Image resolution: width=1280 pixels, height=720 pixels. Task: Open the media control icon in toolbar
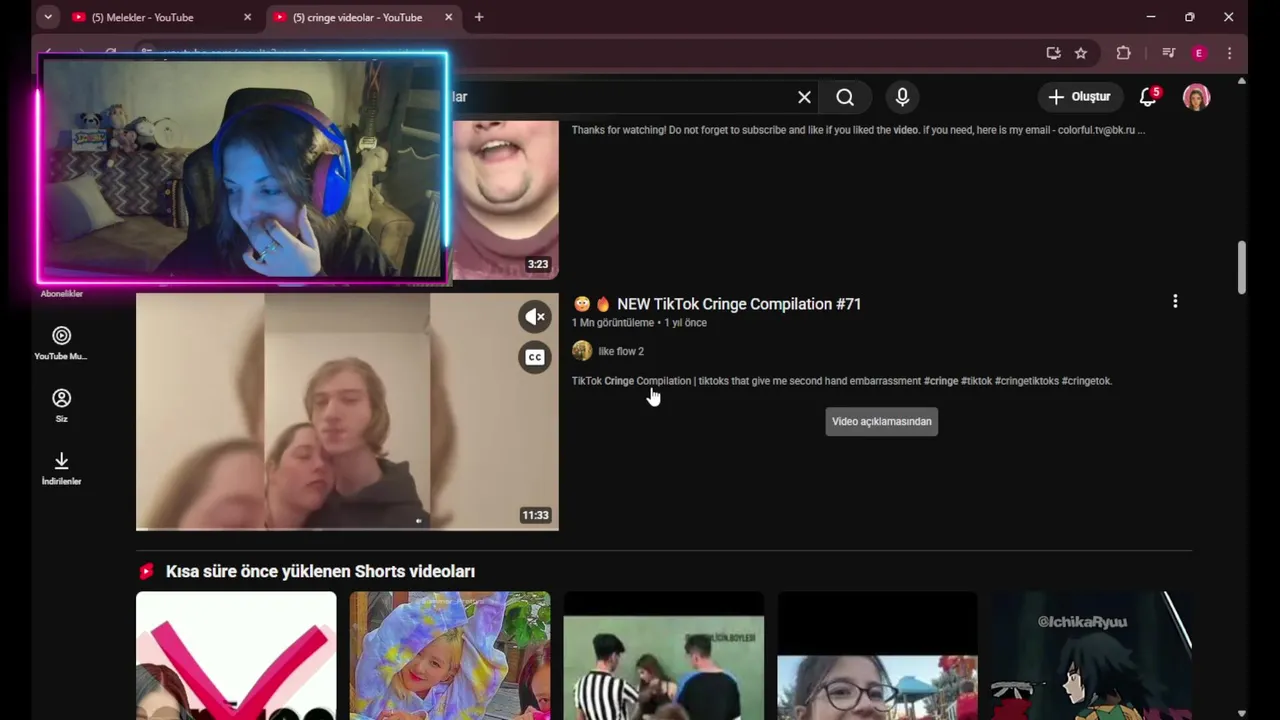[x=1168, y=53]
